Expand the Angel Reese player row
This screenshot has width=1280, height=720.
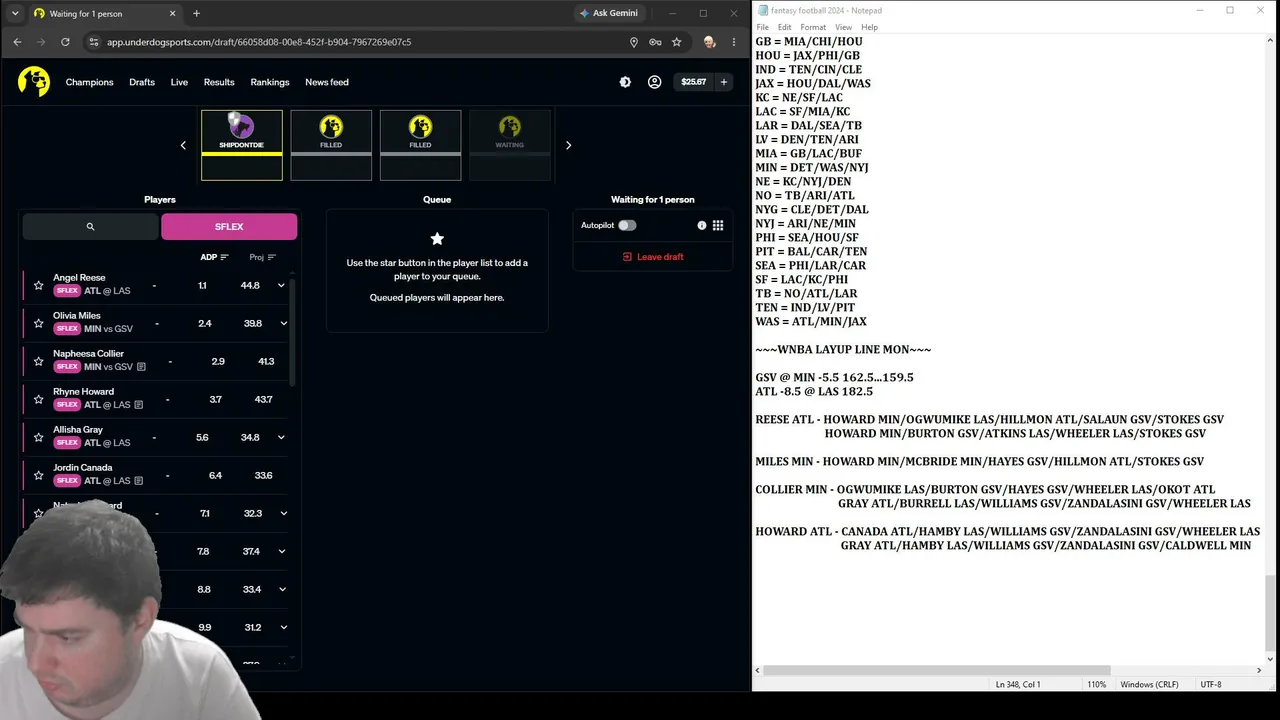(281, 285)
